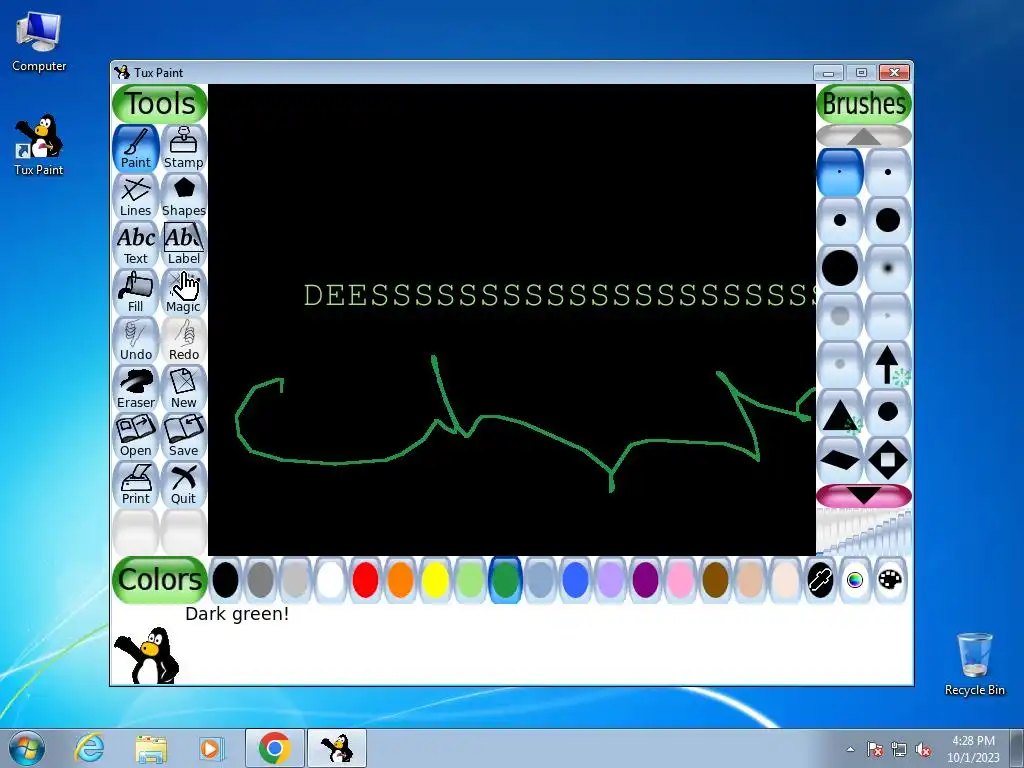Screen dimensions: 1024x768
Task: Select the orange color
Action: pyautogui.click(x=400, y=580)
